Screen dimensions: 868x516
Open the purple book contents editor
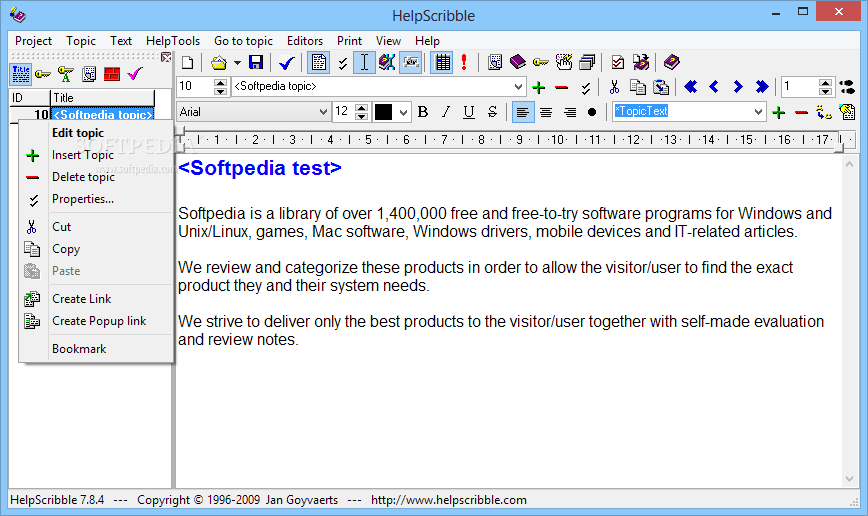(518, 63)
